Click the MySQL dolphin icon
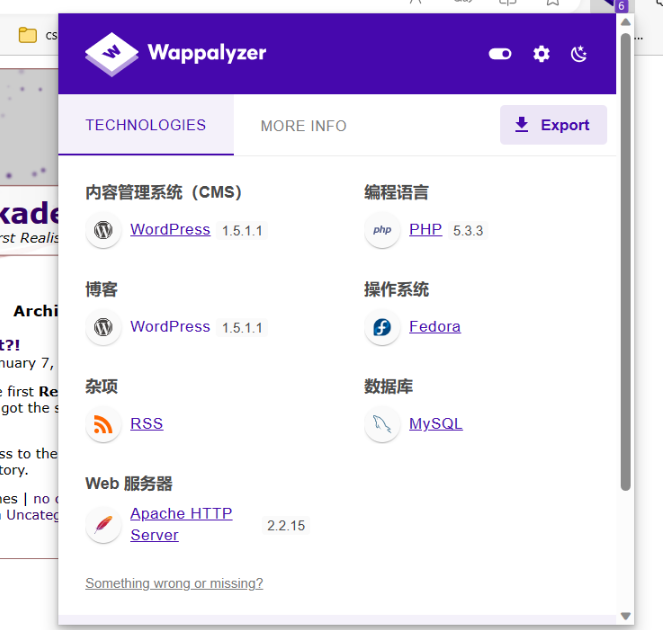 point(382,424)
